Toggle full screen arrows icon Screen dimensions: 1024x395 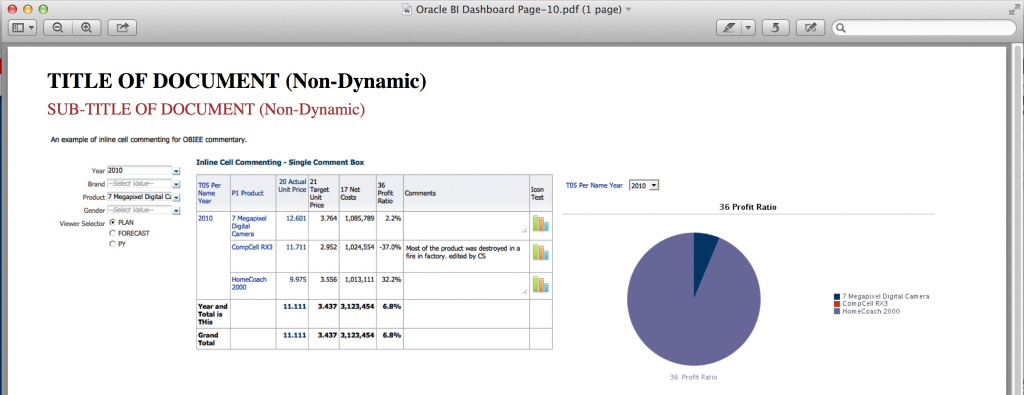[1014, 10]
